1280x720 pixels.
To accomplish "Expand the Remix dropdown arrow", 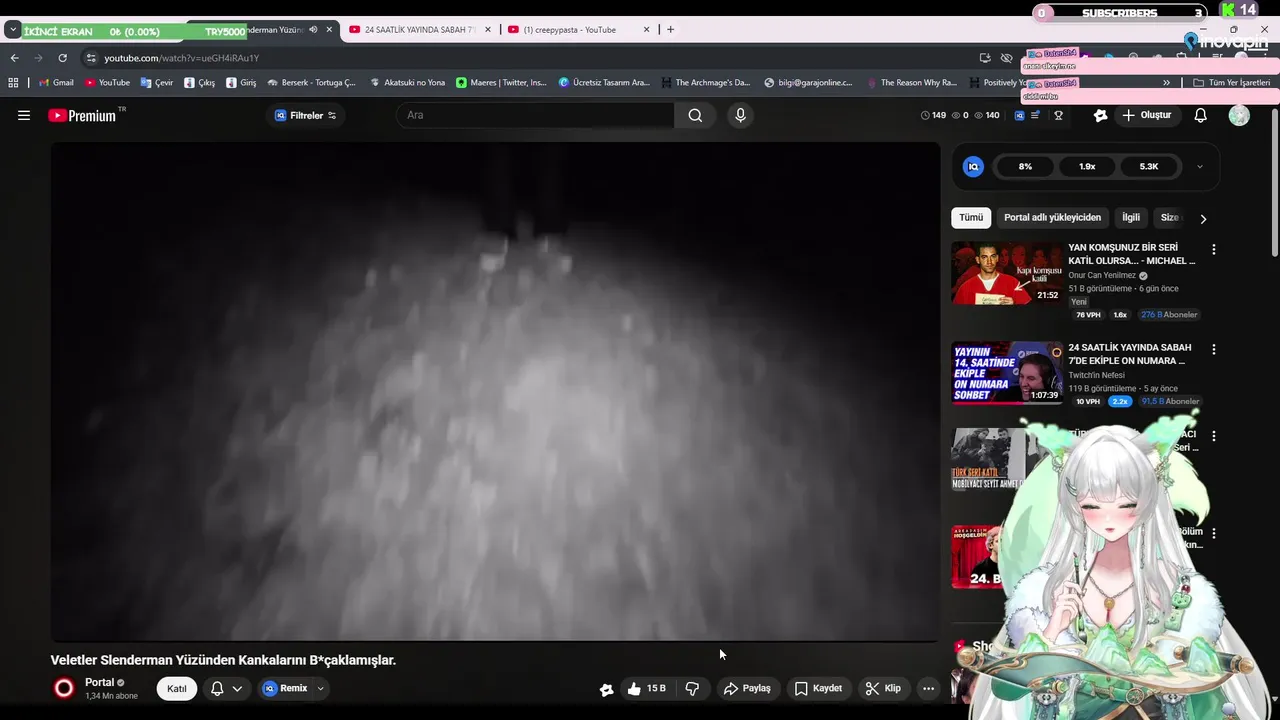I will 320,688.
